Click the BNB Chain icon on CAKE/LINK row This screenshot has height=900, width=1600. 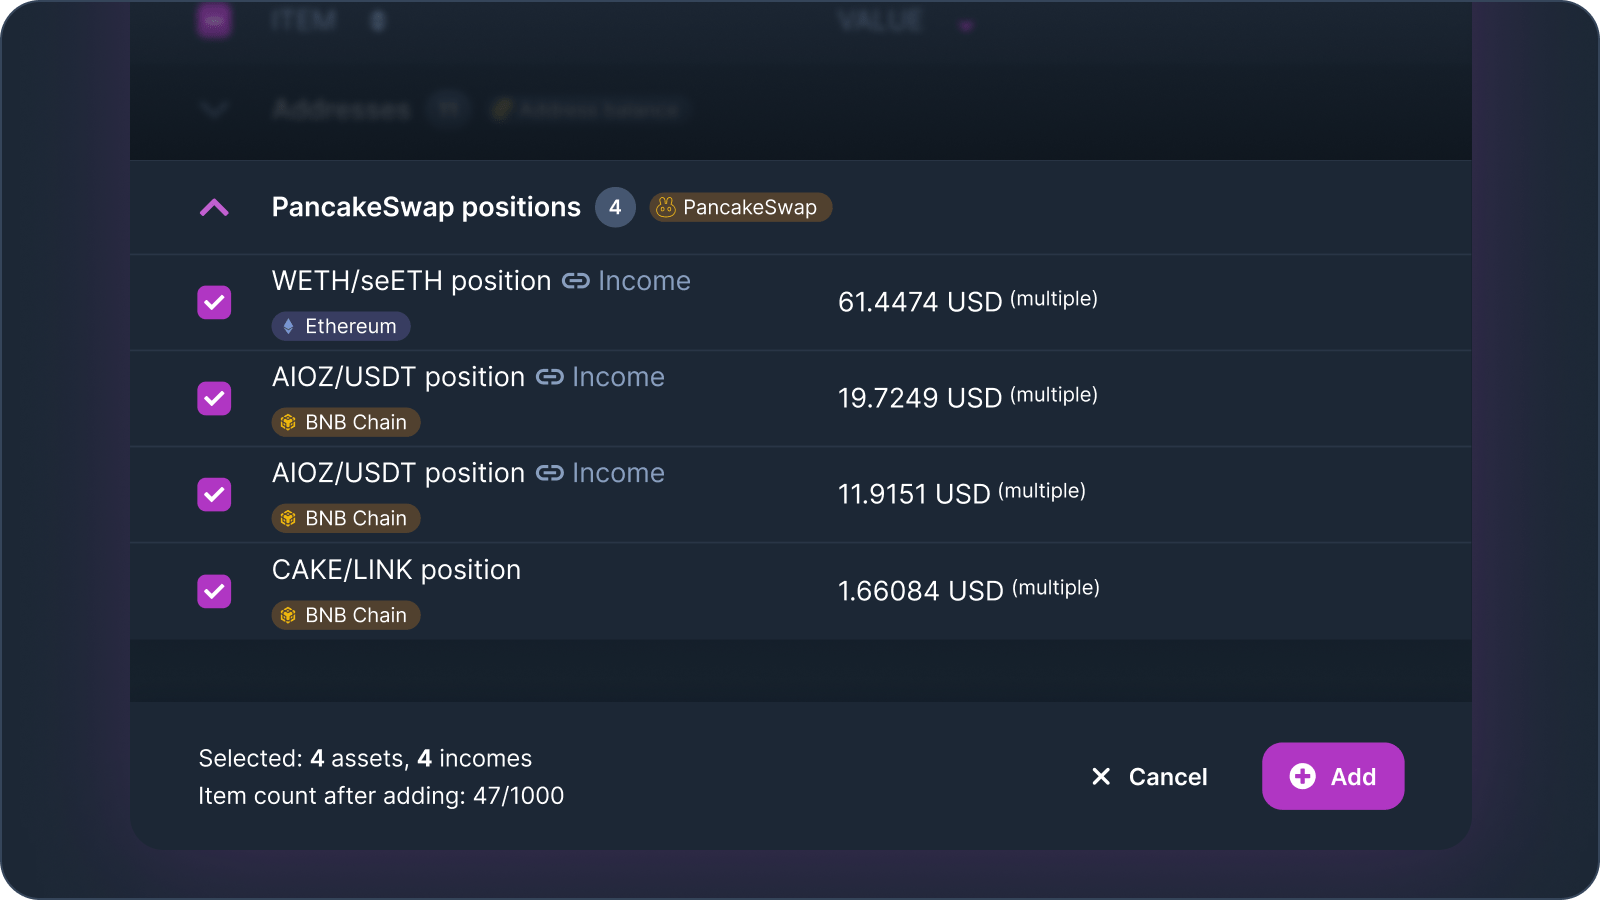(x=290, y=615)
